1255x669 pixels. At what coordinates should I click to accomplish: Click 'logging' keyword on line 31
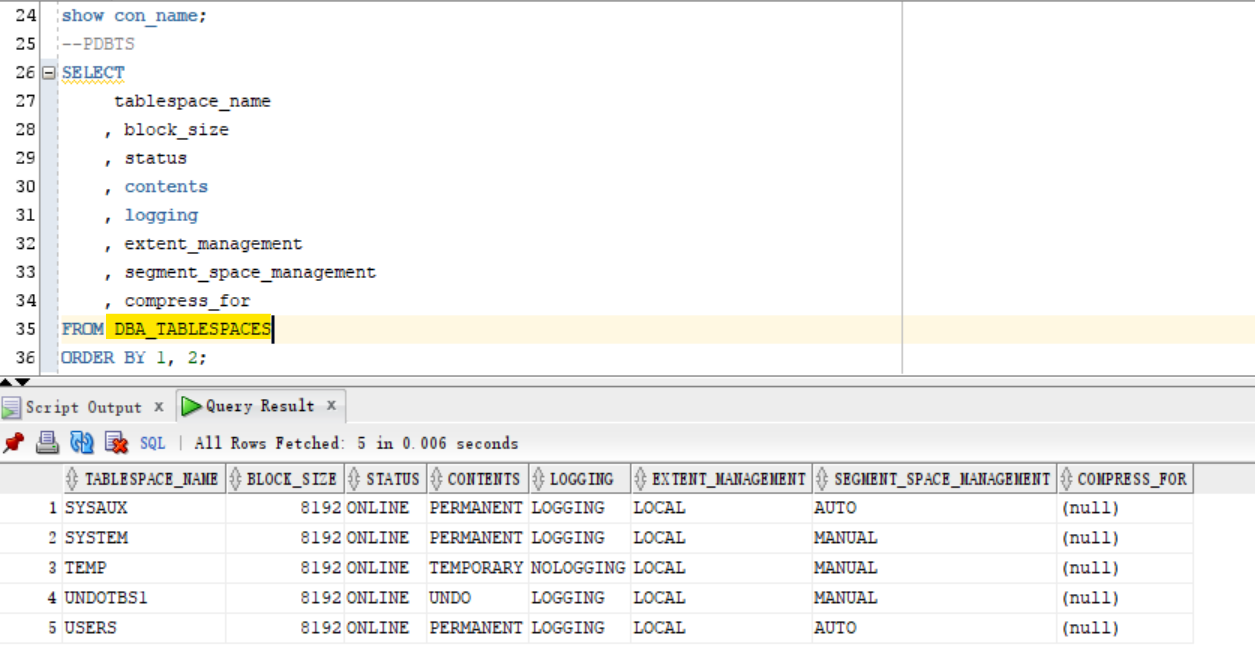coord(161,215)
